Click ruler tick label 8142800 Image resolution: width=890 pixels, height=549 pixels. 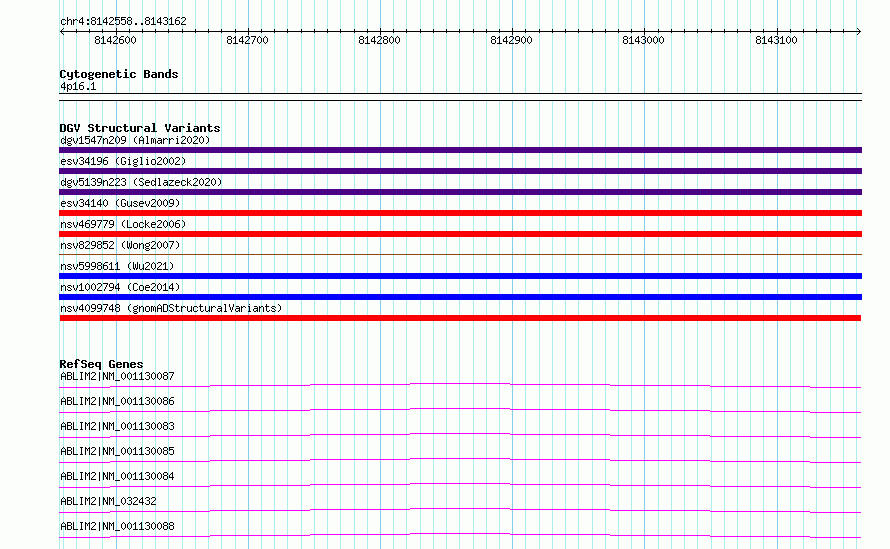pyautogui.click(x=379, y=40)
